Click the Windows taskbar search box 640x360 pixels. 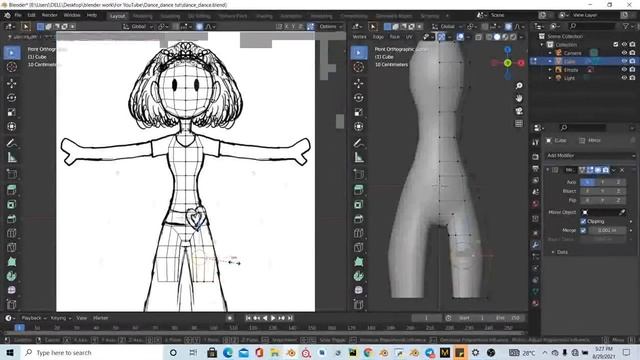(92, 353)
